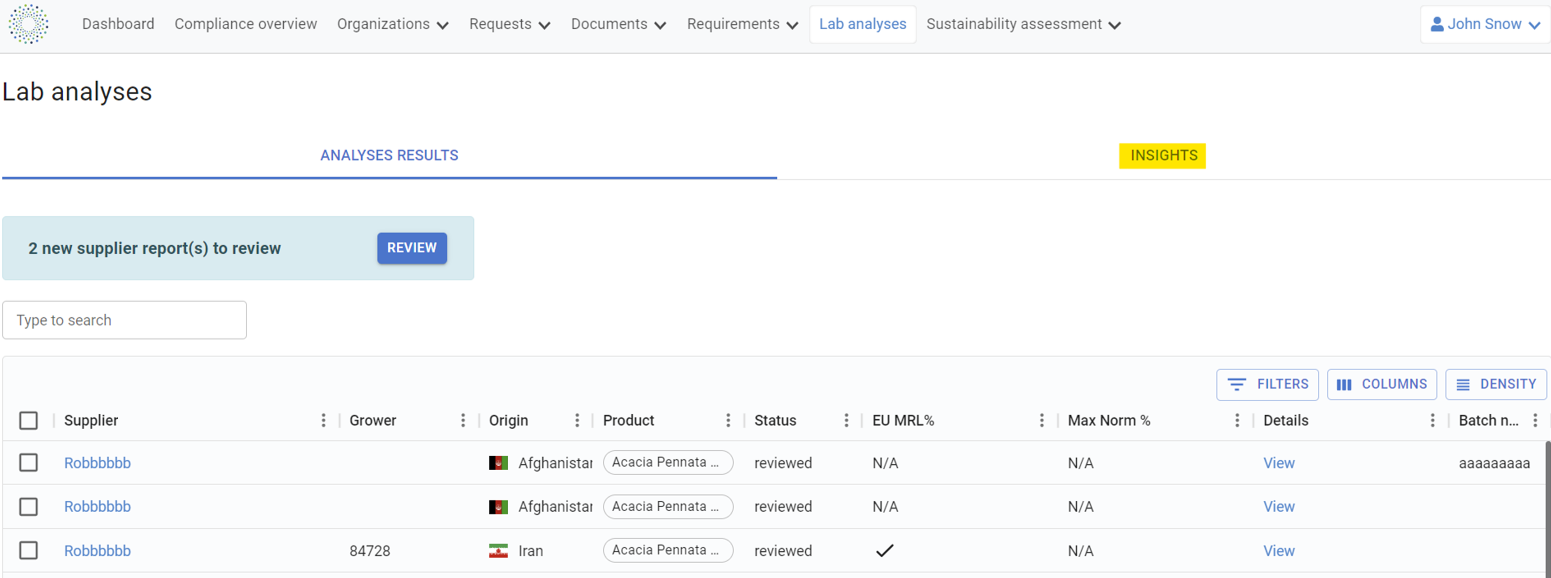Click Afghanistan flag in first table row
The height and width of the screenshot is (578, 1551).
tap(498, 463)
